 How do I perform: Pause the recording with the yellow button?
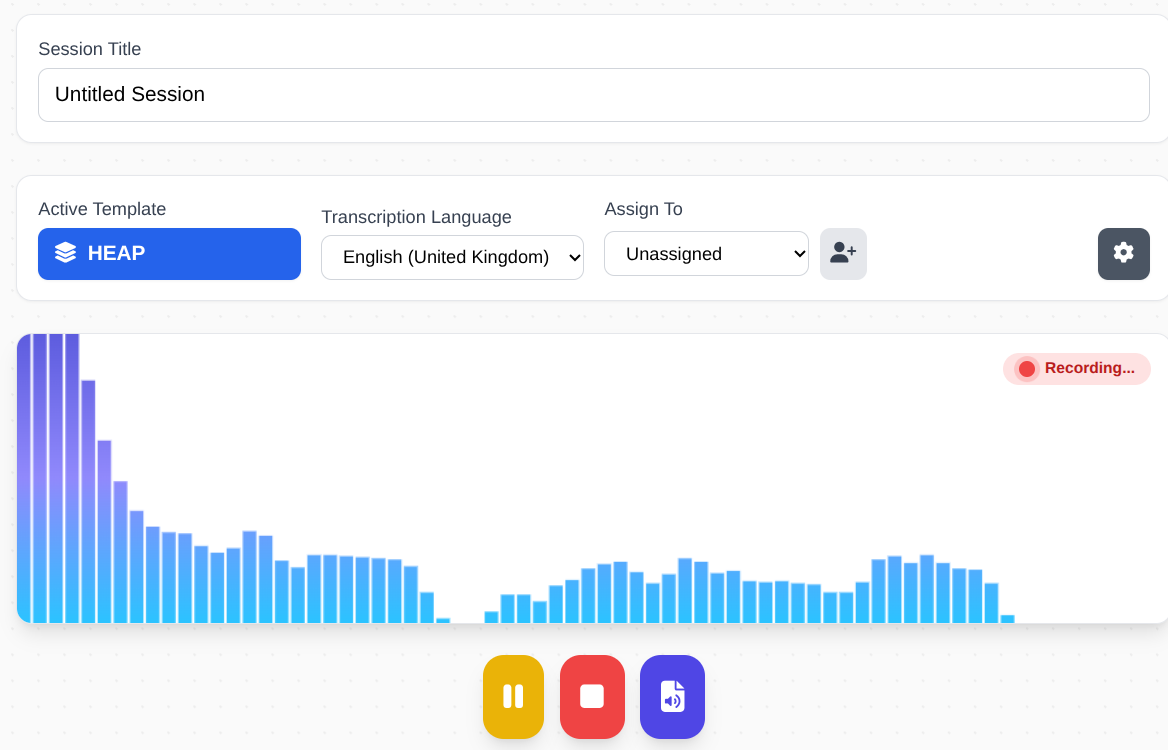513,697
